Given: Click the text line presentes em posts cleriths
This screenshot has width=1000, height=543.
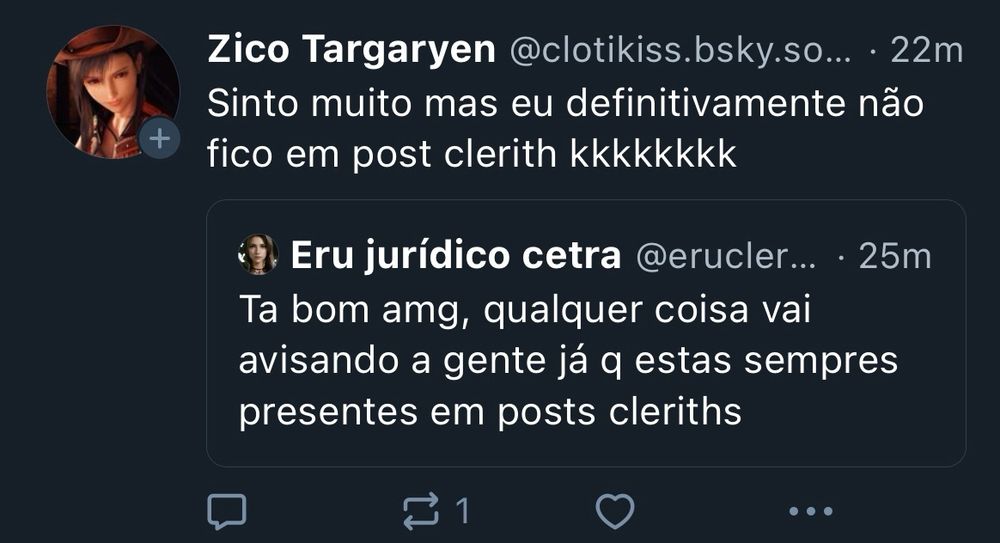Looking at the screenshot, I should coord(490,412).
